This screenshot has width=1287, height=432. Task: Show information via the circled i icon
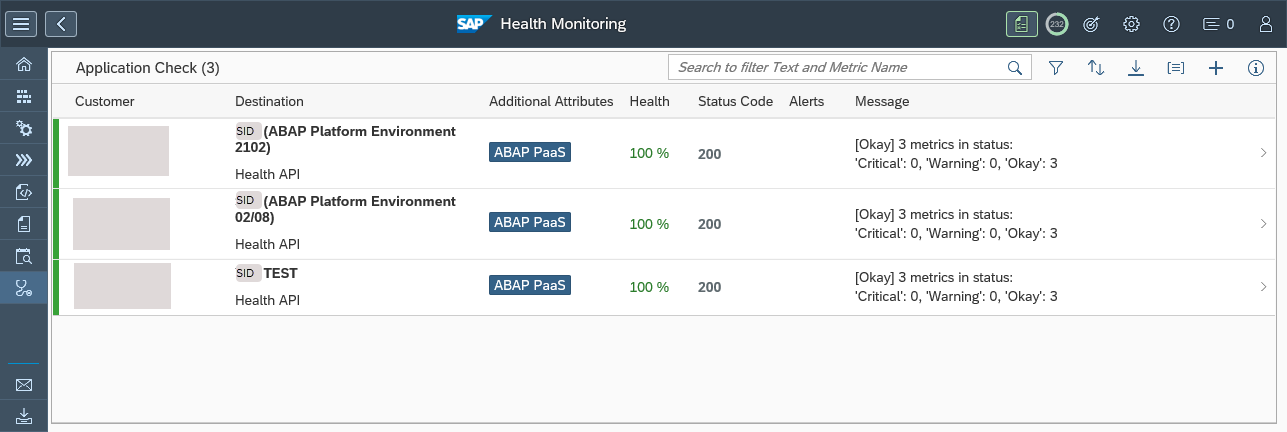pos(1256,68)
